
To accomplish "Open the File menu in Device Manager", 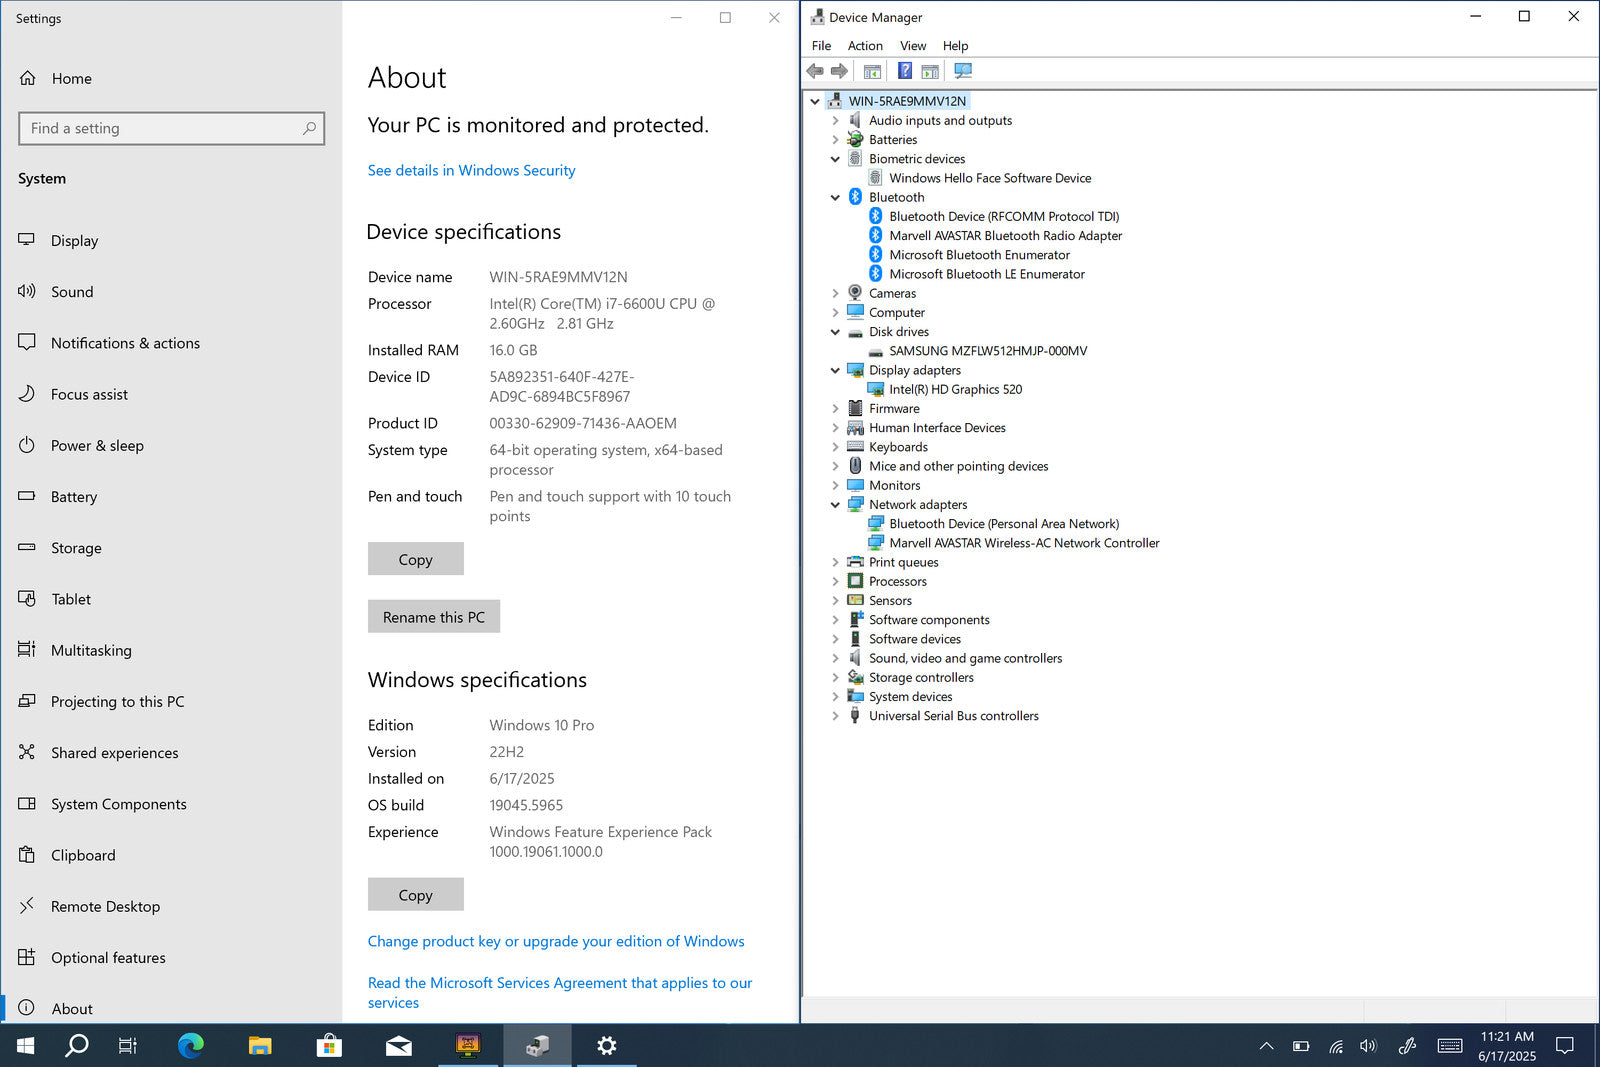I will pyautogui.click(x=821, y=46).
